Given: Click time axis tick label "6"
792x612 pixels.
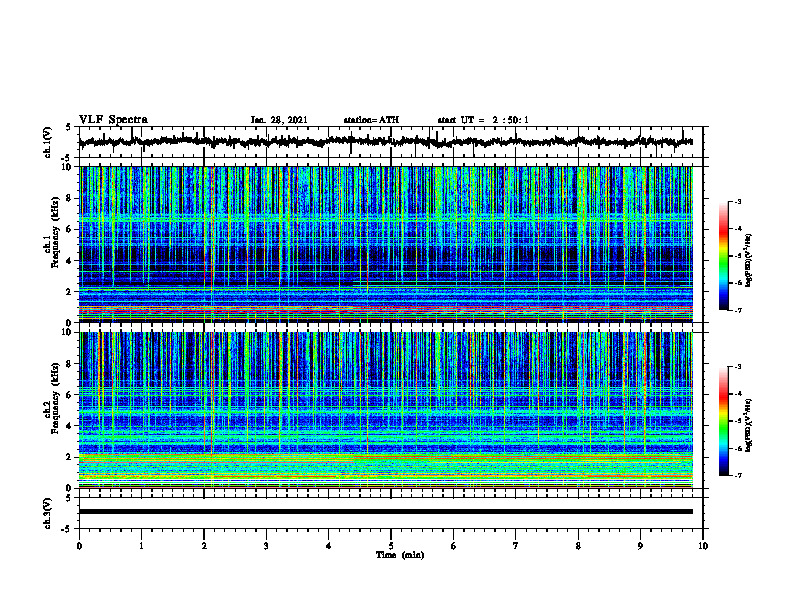Looking at the screenshot, I should (454, 546).
